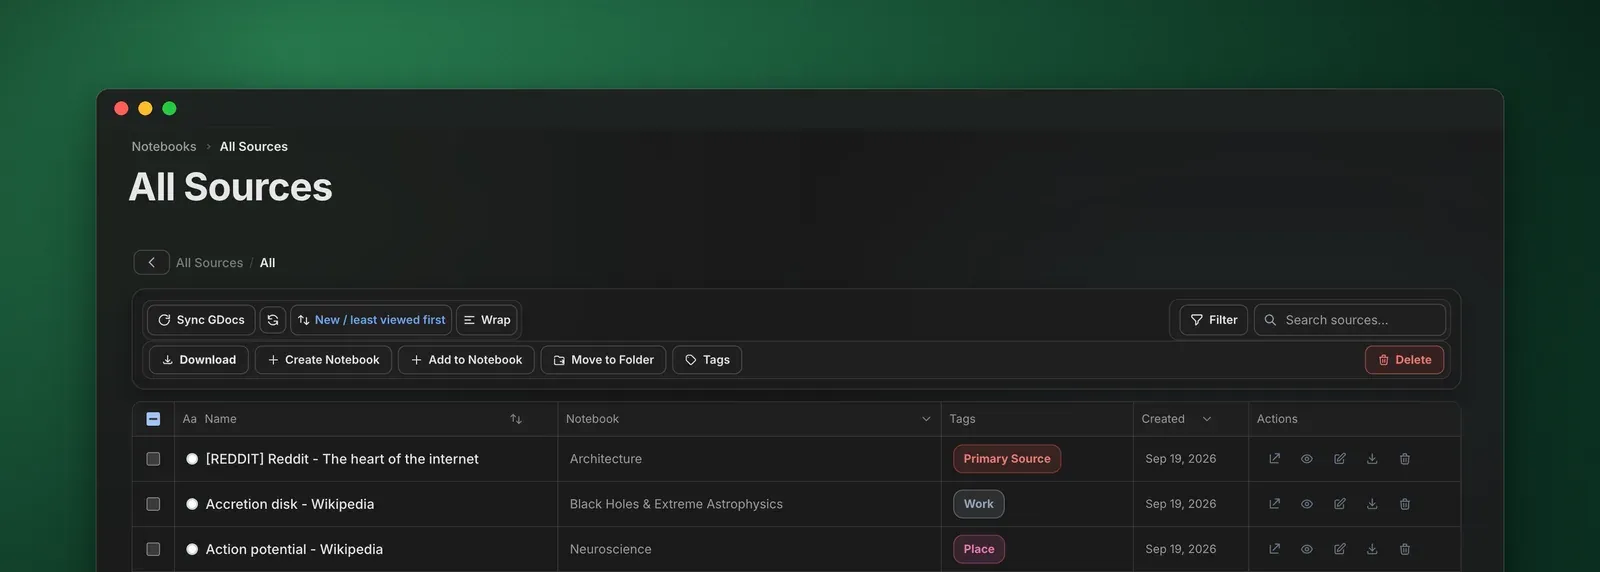Open Action potential - Wikipedia source
This screenshot has height=572, width=1600.
click(294, 549)
